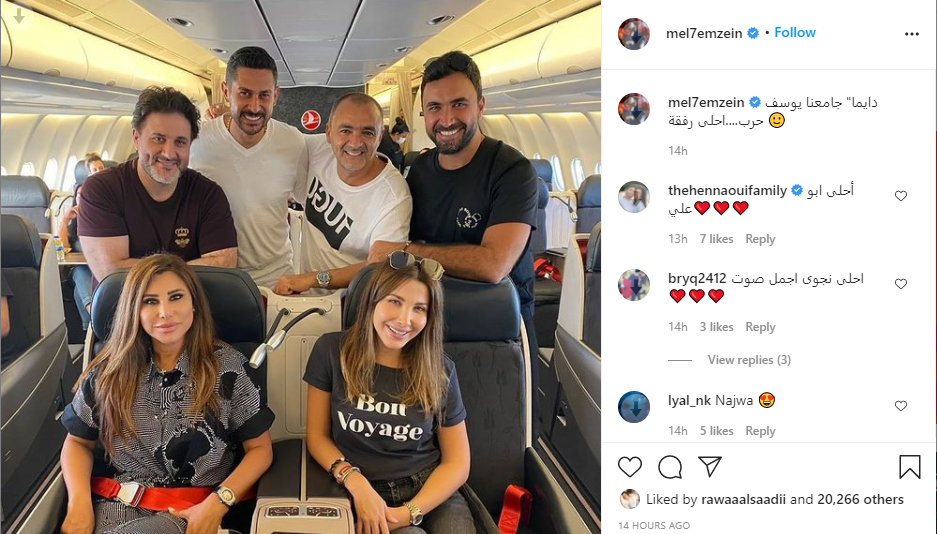The width and height of the screenshot is (937, 534).
Task: Follow mel7emzein account
Action: (795, 32)
